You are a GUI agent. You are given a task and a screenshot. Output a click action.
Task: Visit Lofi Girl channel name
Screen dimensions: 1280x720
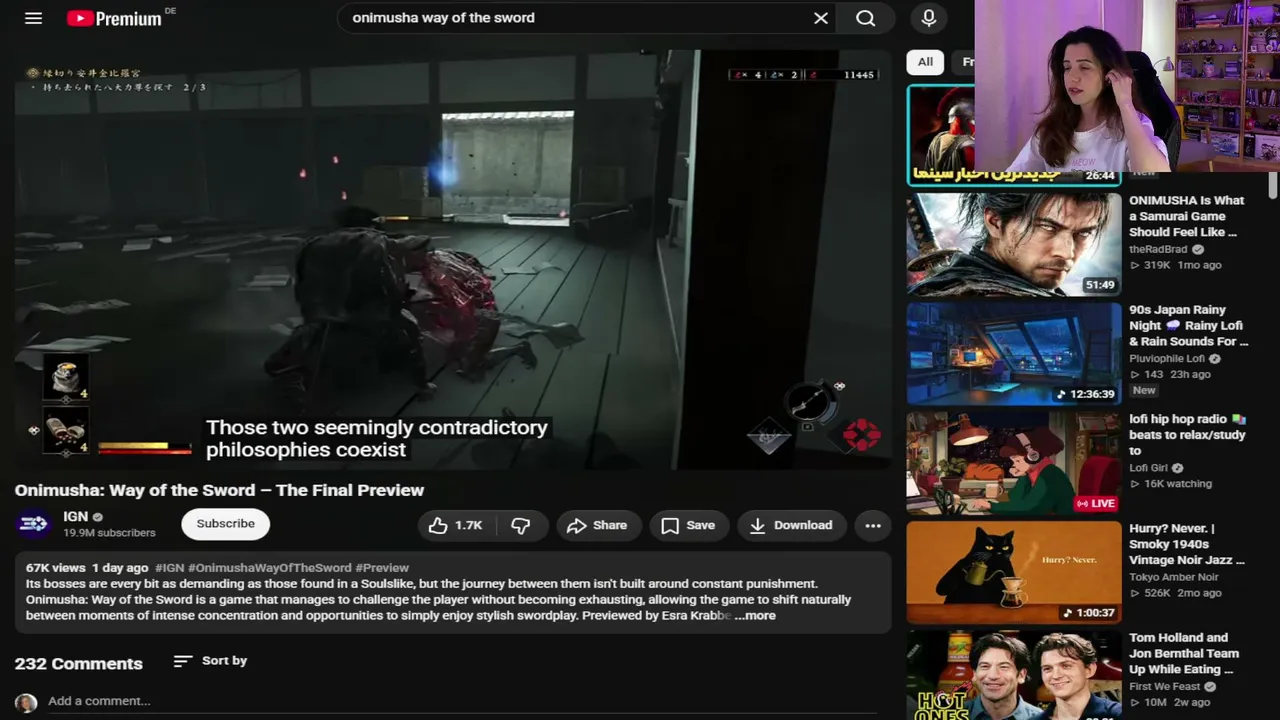1149,468
